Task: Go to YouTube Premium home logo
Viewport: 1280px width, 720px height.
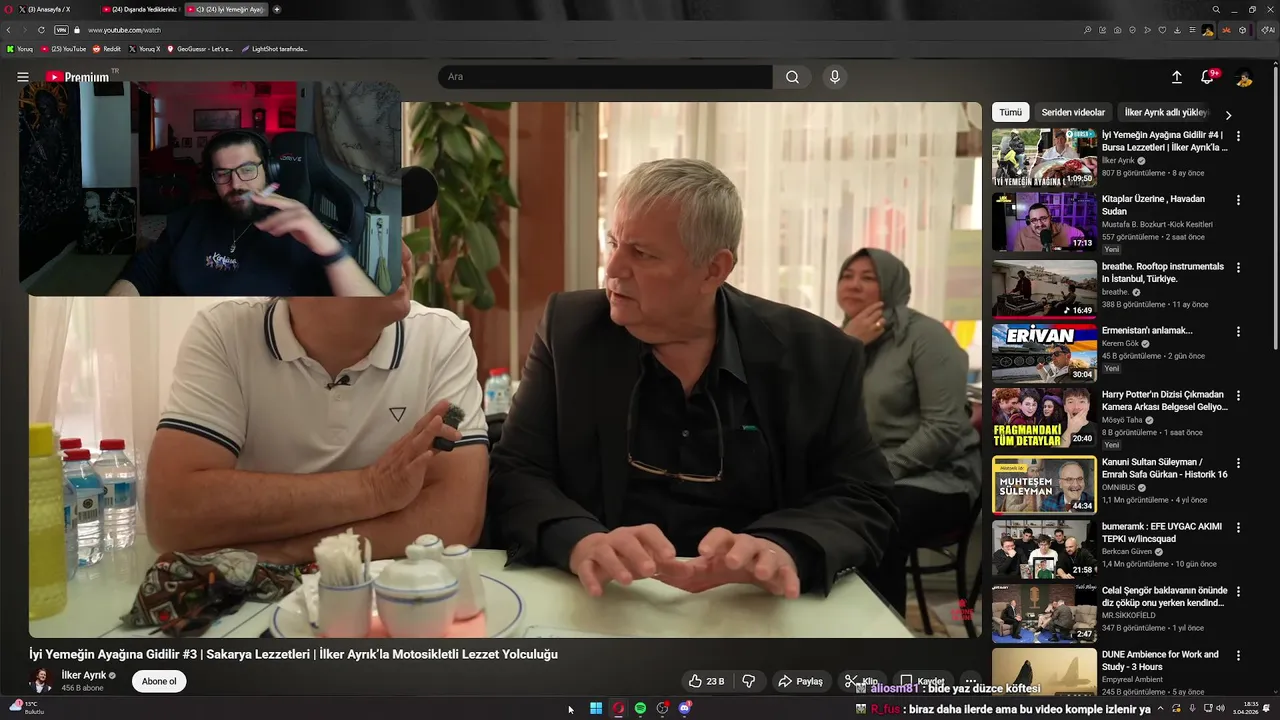Action: pyautogui.click(x=78, y=77)
